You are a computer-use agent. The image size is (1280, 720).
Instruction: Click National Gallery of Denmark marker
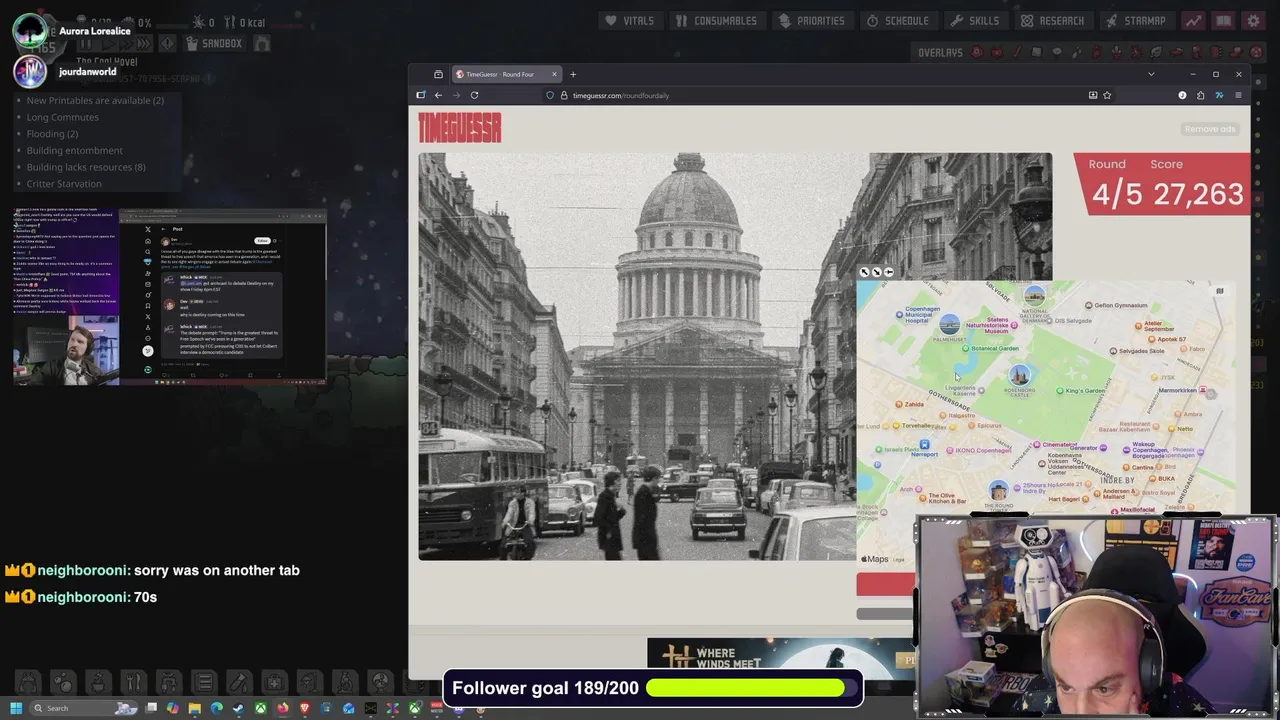1034,295
